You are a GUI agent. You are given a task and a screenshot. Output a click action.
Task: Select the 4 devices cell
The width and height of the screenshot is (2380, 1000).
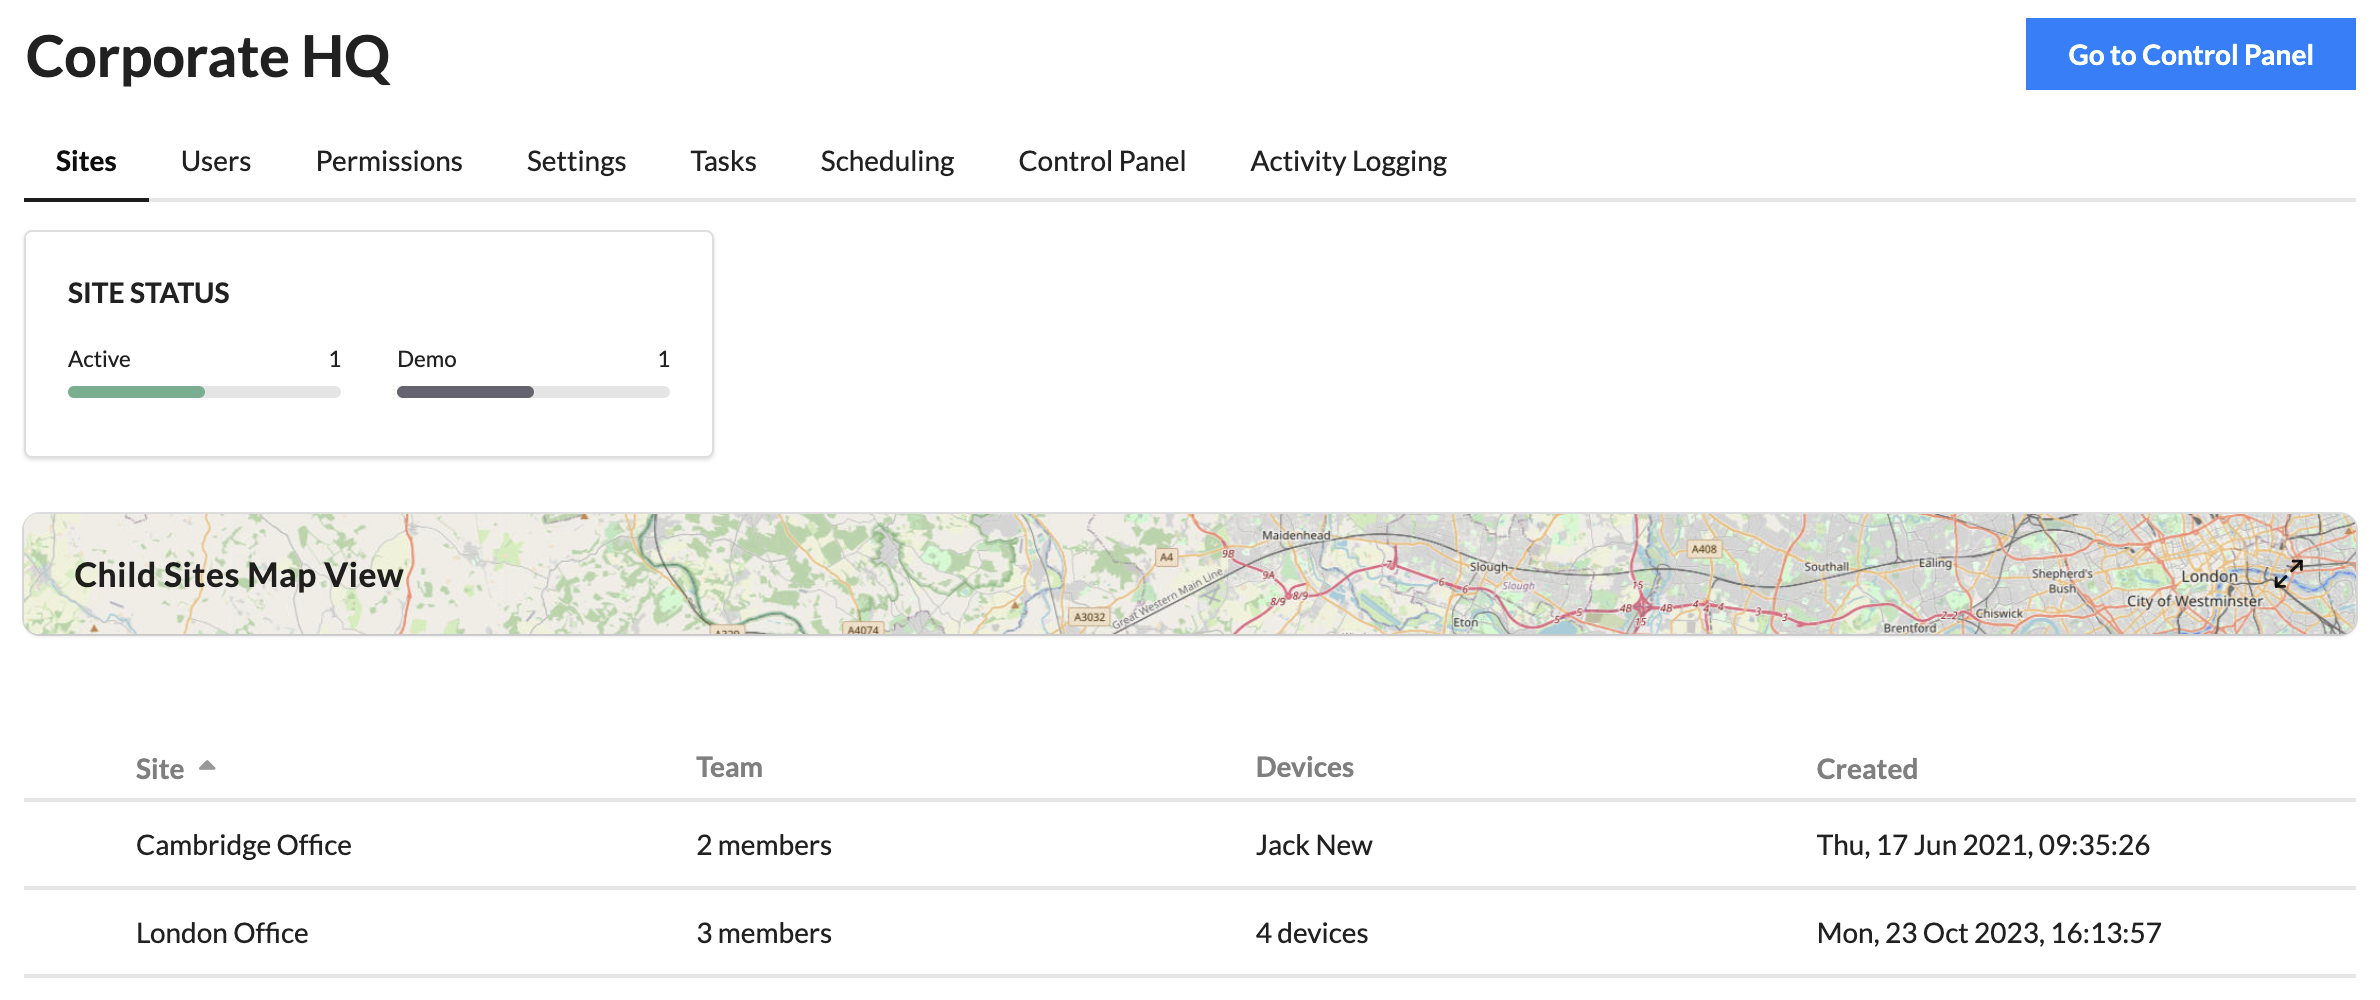tap(1312, 933)
